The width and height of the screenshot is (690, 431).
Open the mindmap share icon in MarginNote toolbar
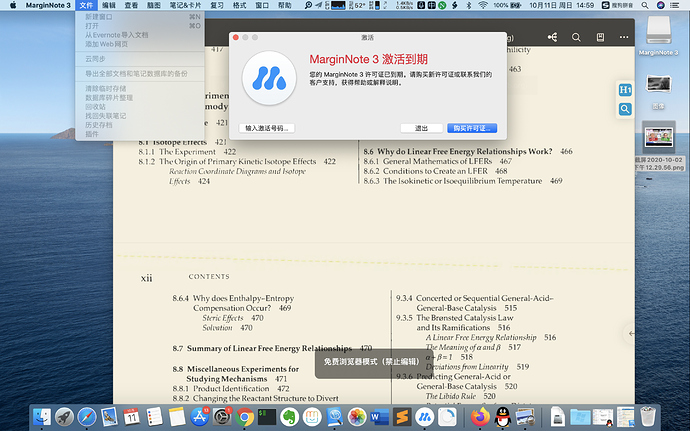[552, 37]
